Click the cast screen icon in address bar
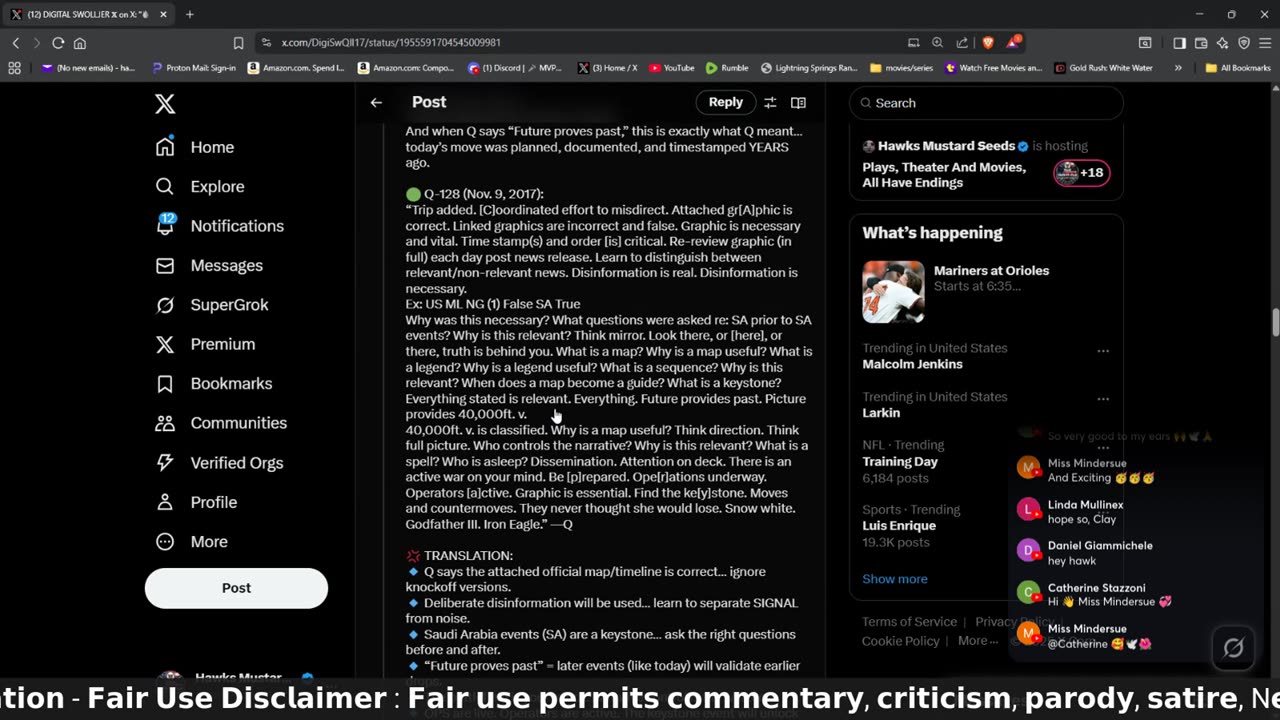1280x720 pixels. (x=913, y=43)
